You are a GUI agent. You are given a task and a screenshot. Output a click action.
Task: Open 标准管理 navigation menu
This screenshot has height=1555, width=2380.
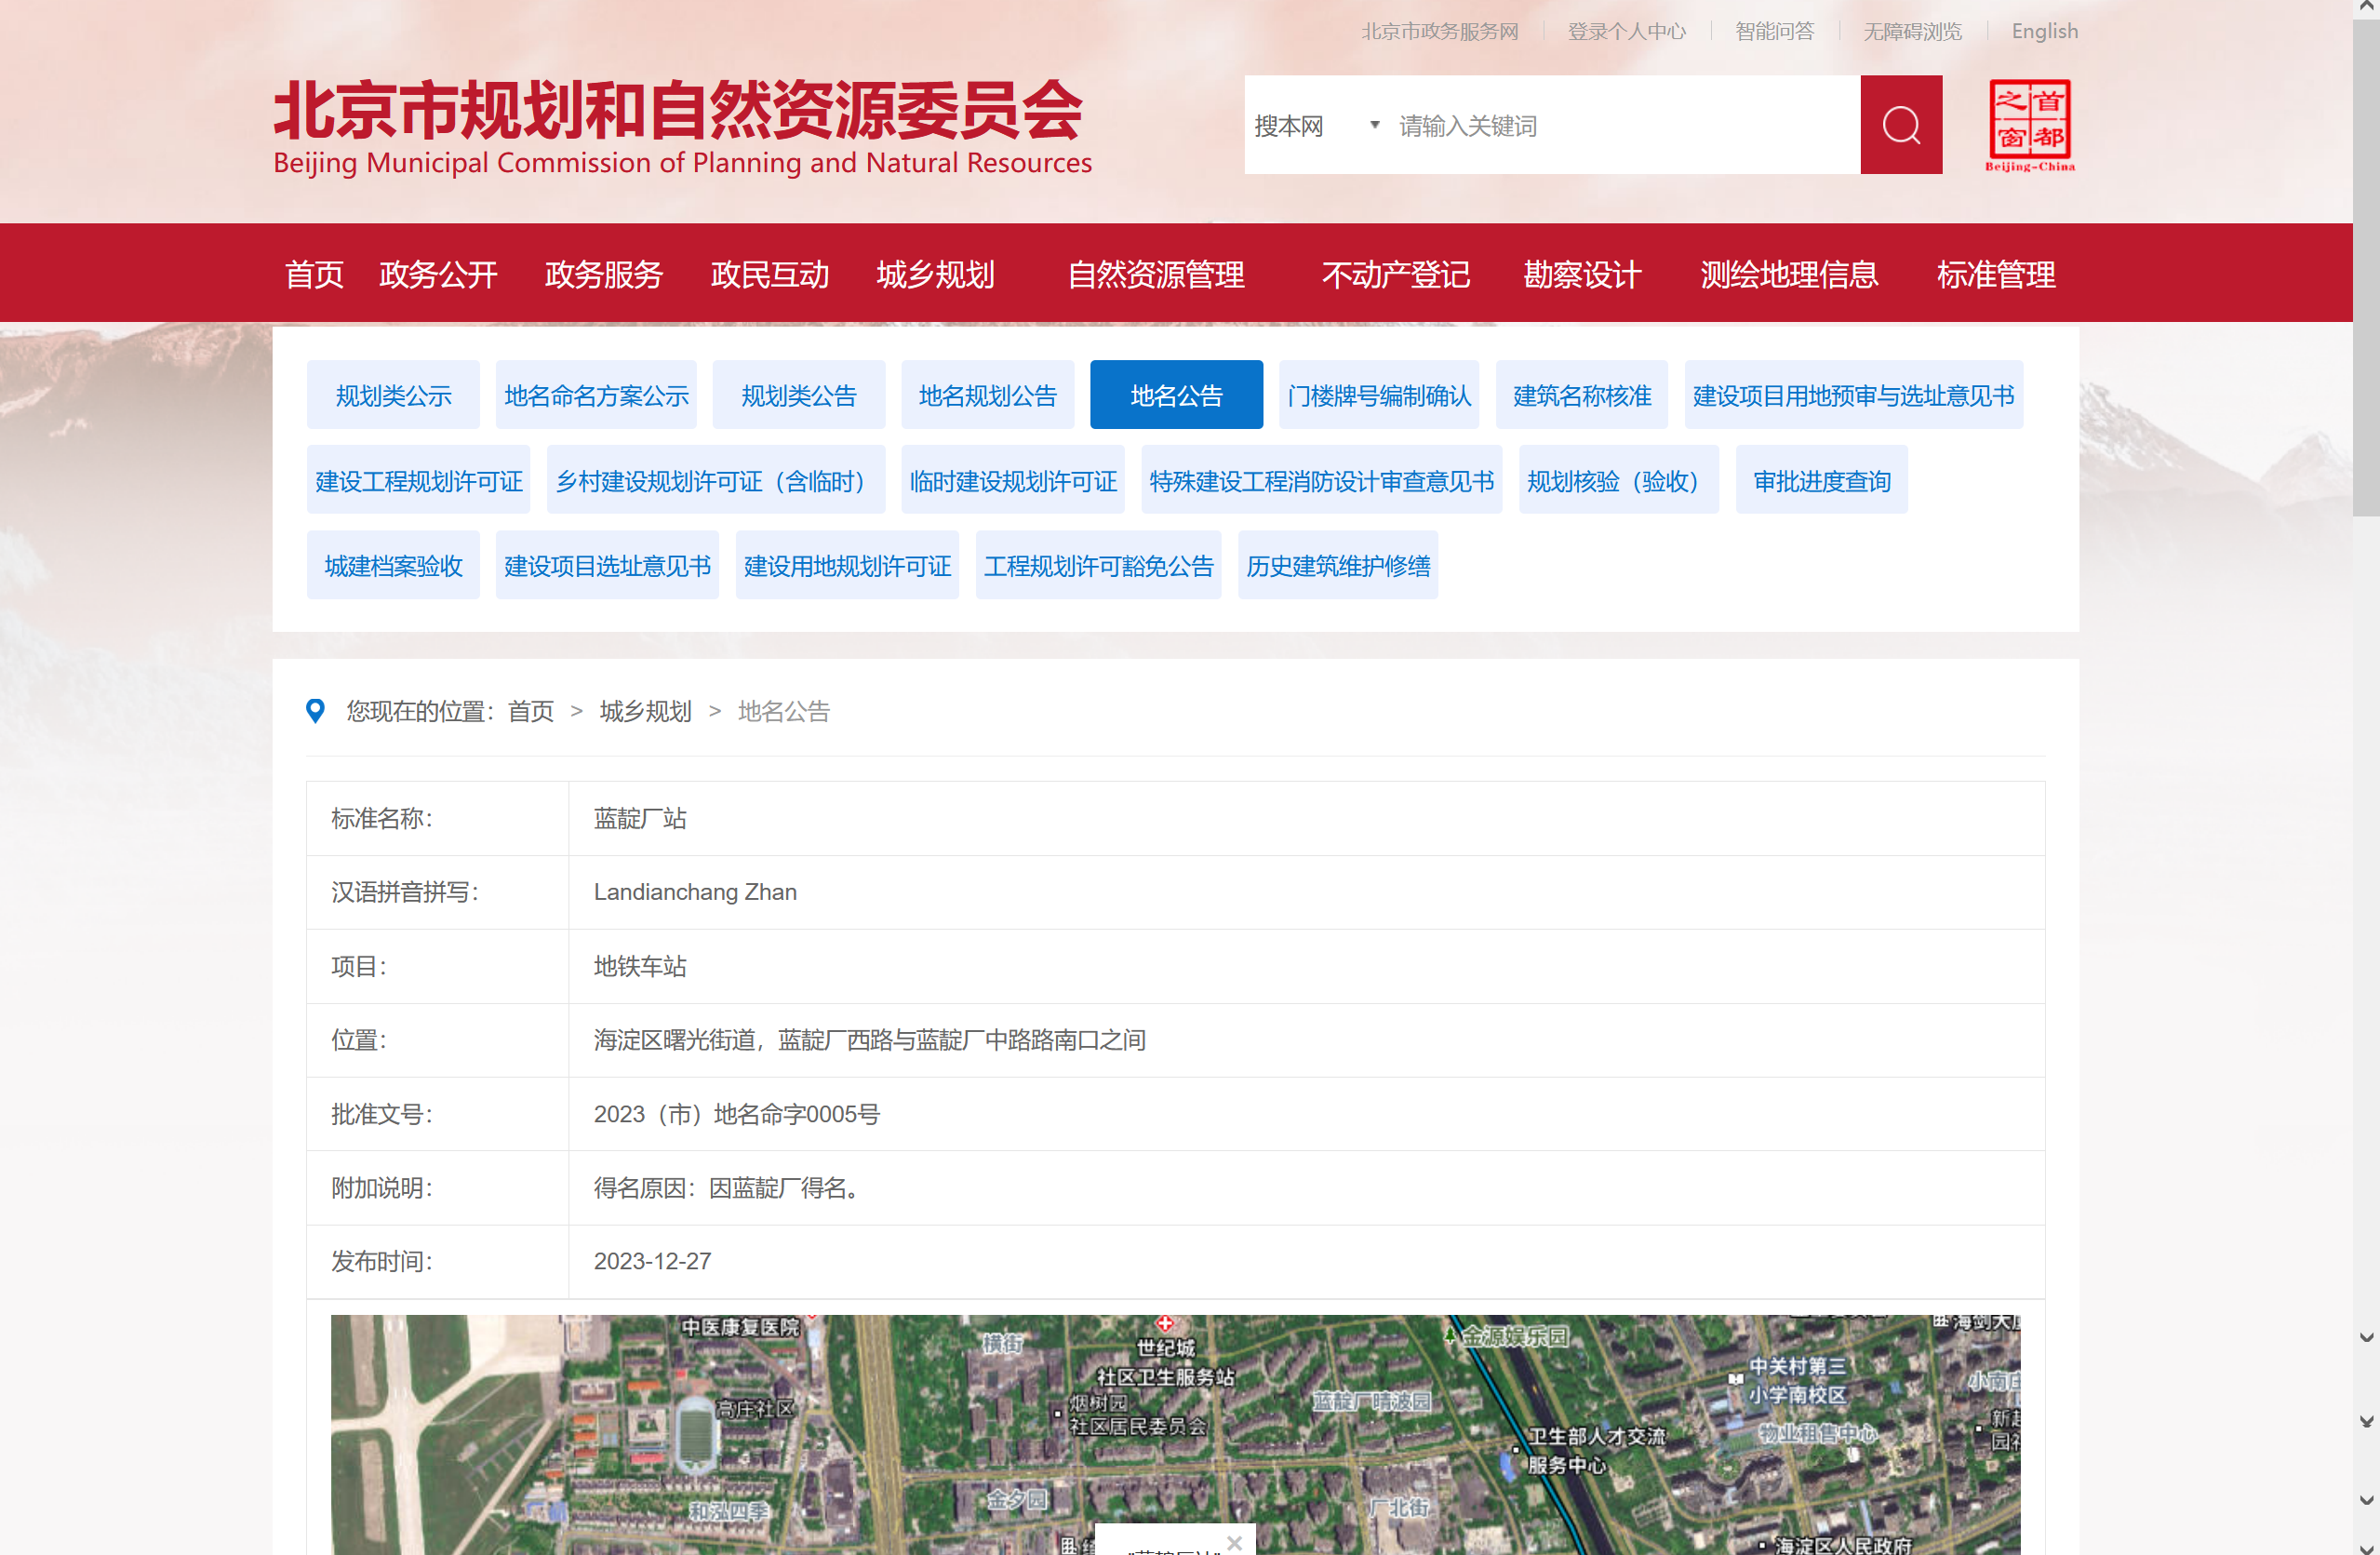tap(1996, 274)
